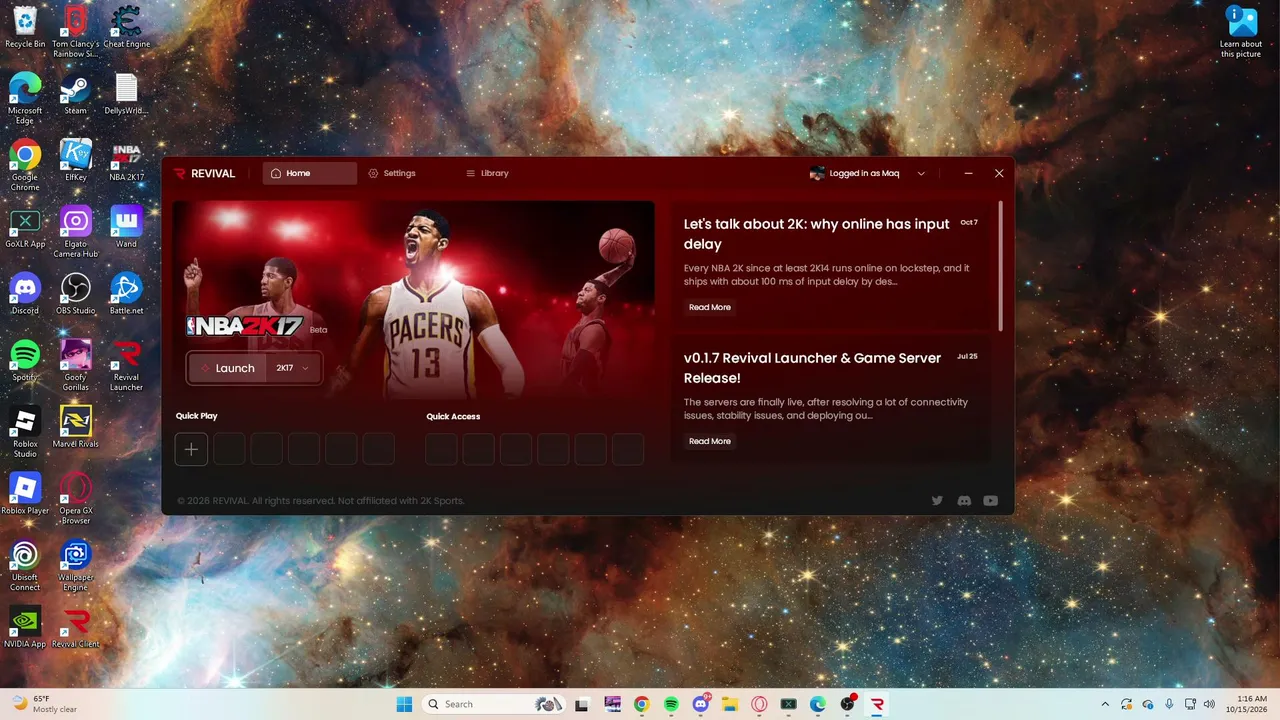Open the Home tab in Revival
Viewport: 1280px width, 720px height.
[x=309, y=173]
